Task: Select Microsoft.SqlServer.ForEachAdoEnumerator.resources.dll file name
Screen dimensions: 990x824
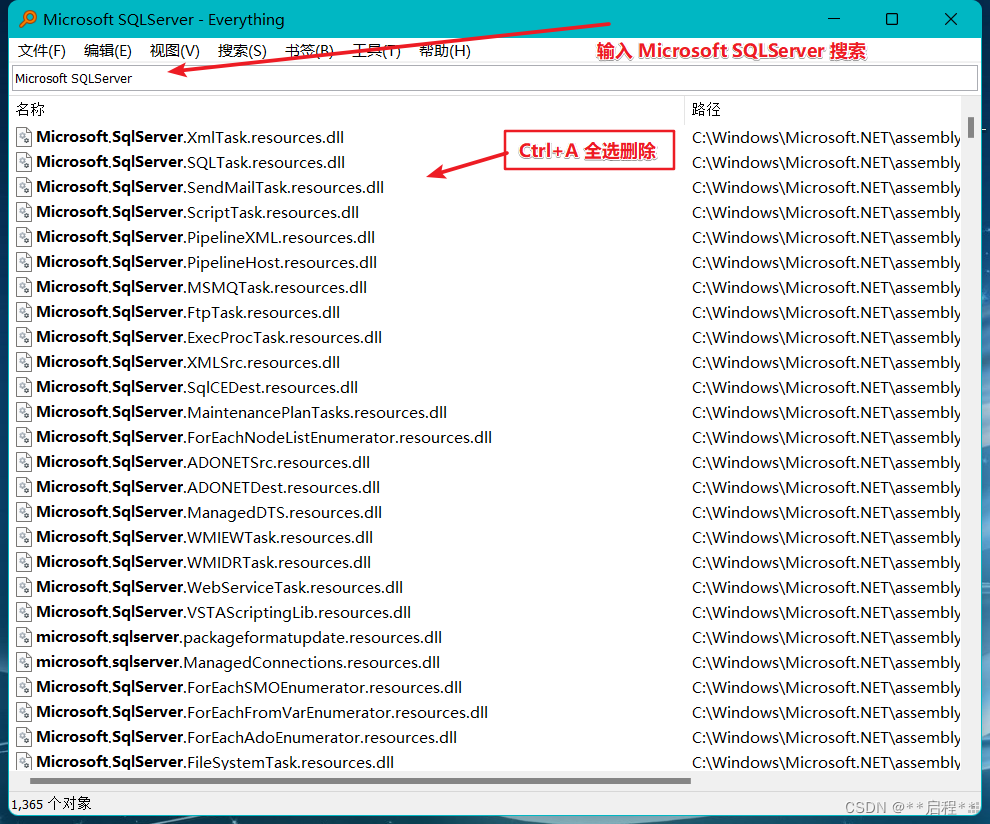Action: point(247,737)
